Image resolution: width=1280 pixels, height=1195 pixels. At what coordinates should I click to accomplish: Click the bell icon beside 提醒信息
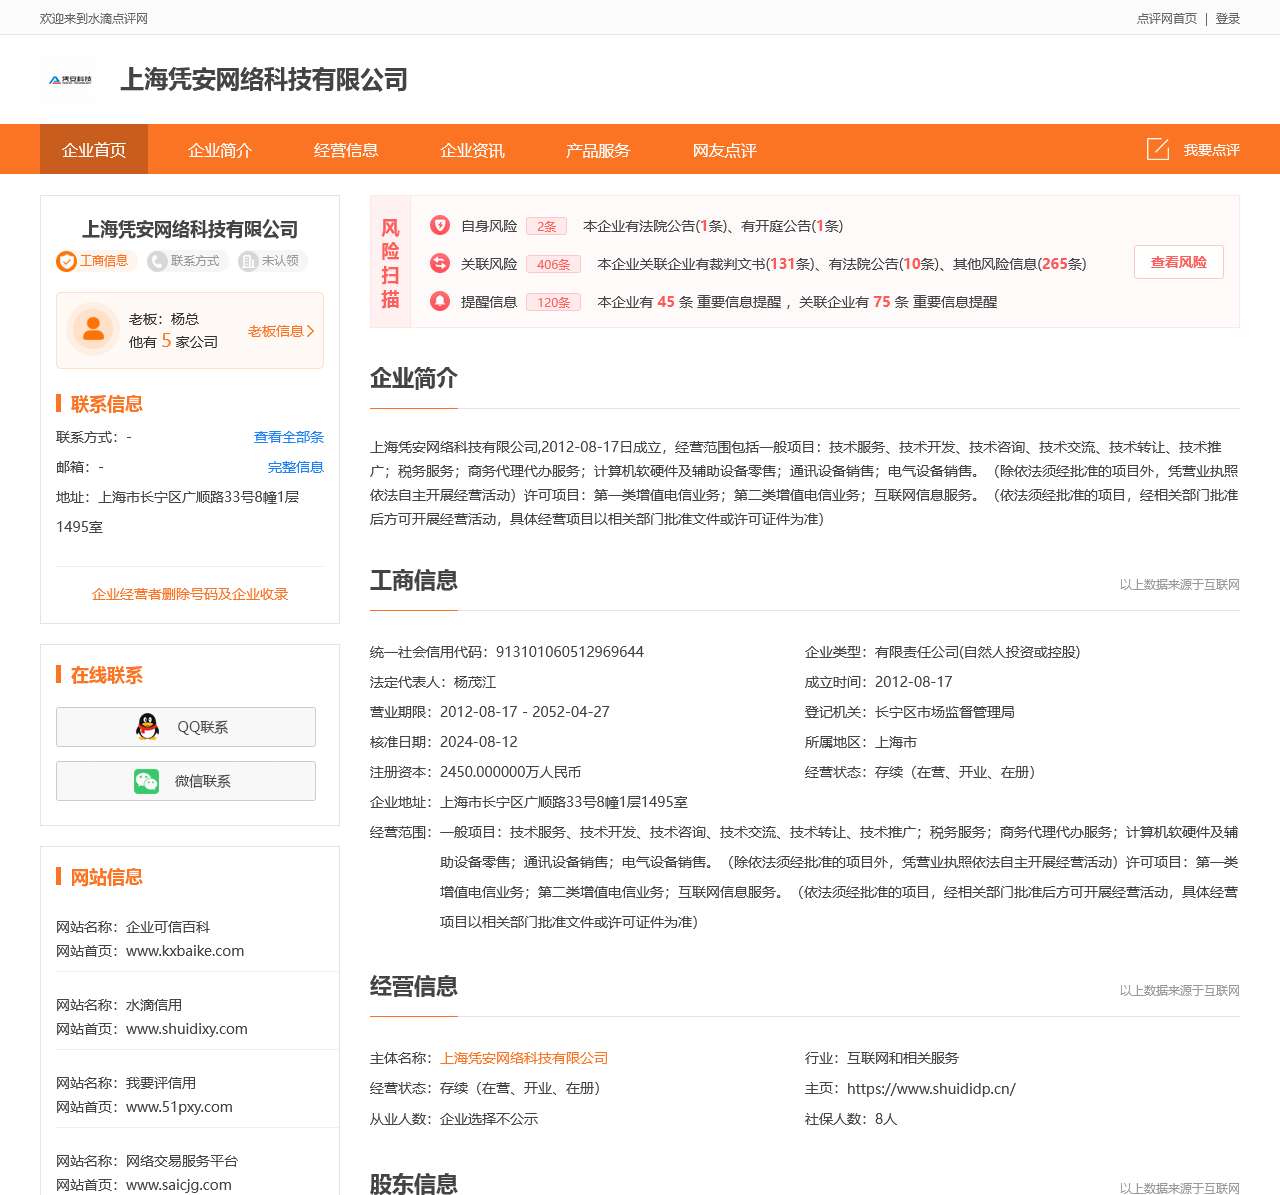click(440, 301)
